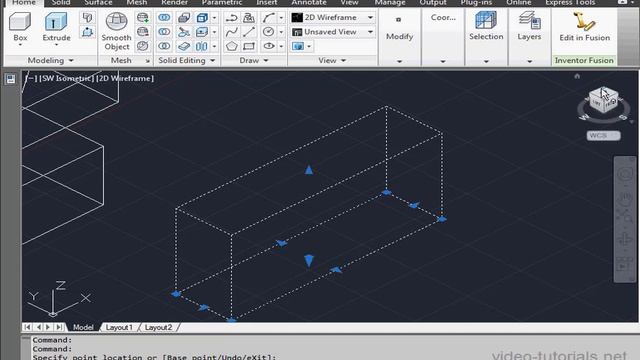Open the Layout1 tab
The image size is (640, 360).
119,327
